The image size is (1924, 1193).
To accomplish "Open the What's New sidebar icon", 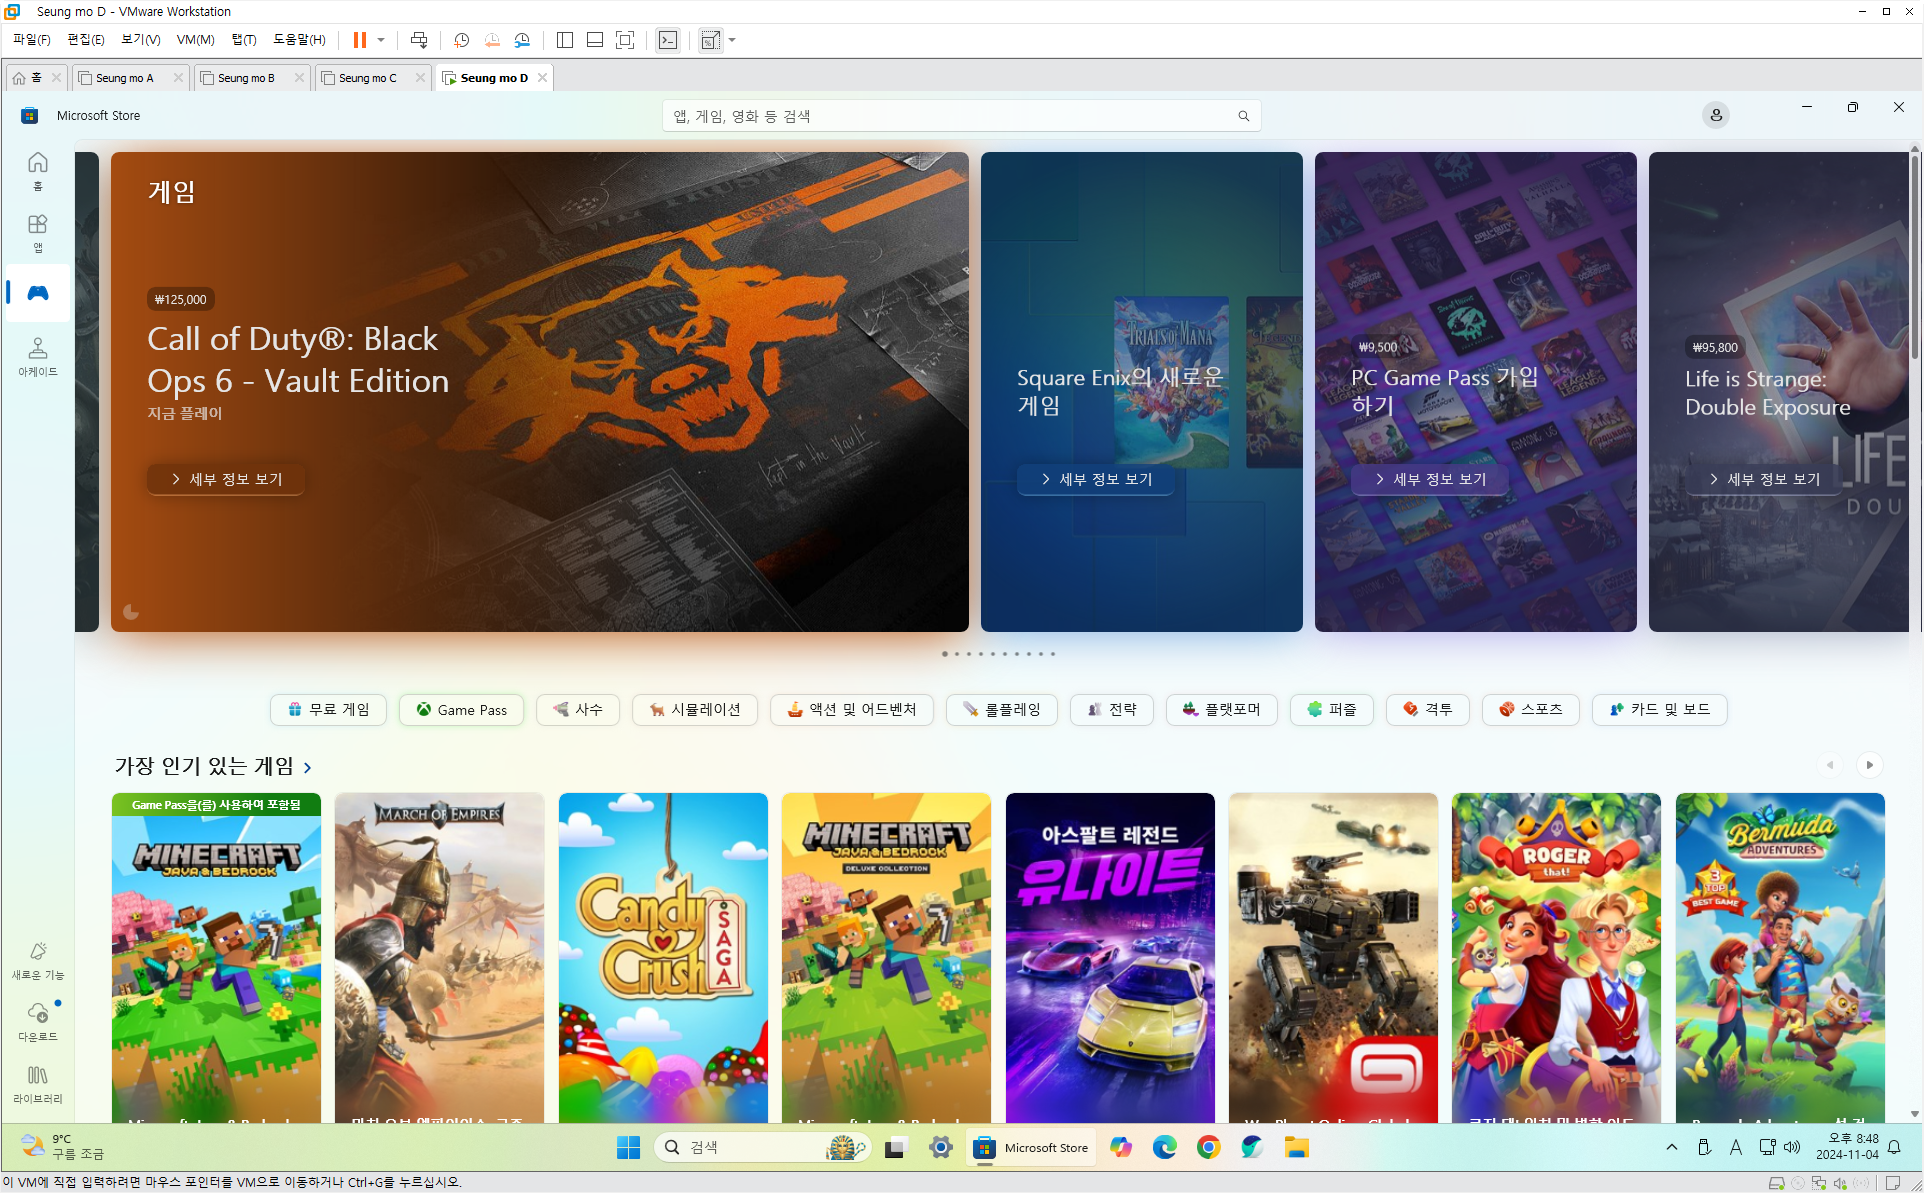I will pos(38,958).
